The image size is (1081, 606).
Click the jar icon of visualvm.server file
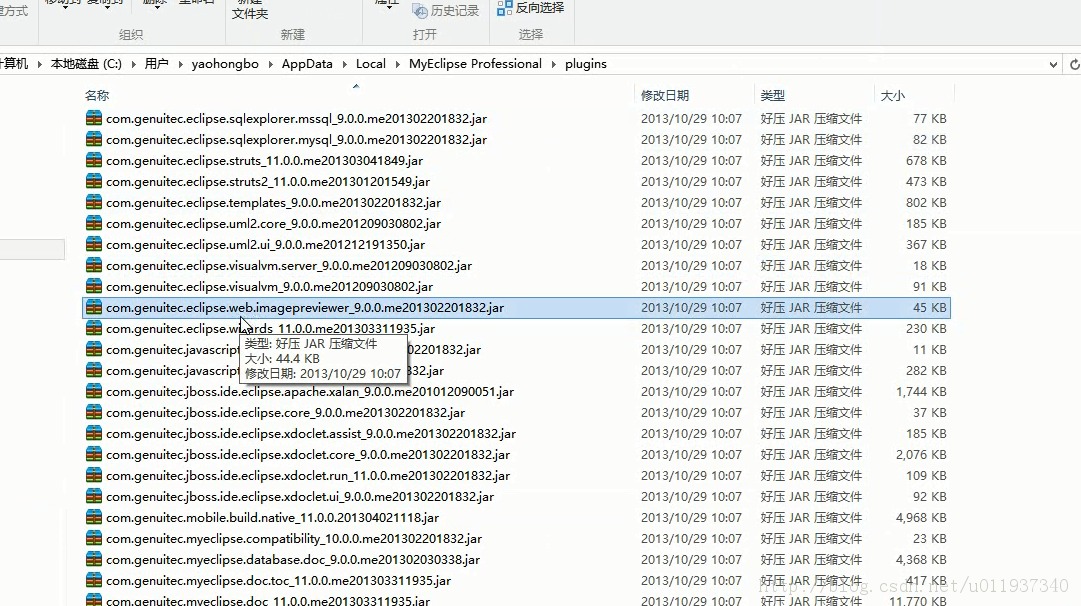94,265
